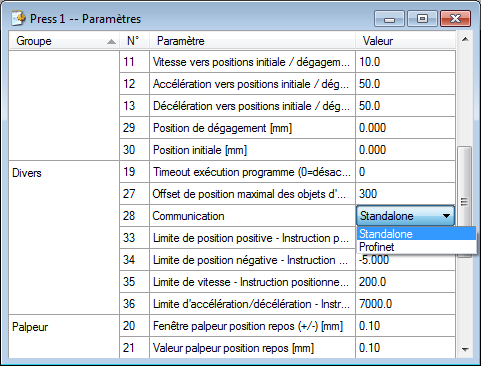Click the scrollbar up arrow

click(465, 39)
